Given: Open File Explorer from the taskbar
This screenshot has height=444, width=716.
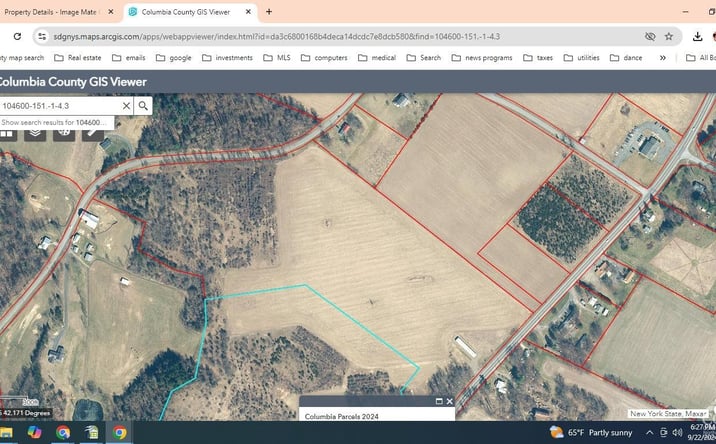Looking at the screenshot, I should [x=6, y=432].
